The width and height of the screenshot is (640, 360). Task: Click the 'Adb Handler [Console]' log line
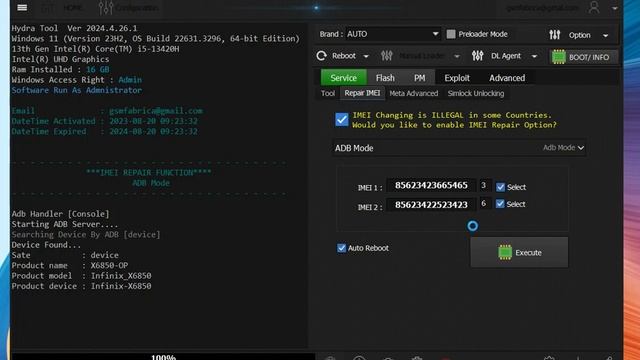tap(60, 214)
